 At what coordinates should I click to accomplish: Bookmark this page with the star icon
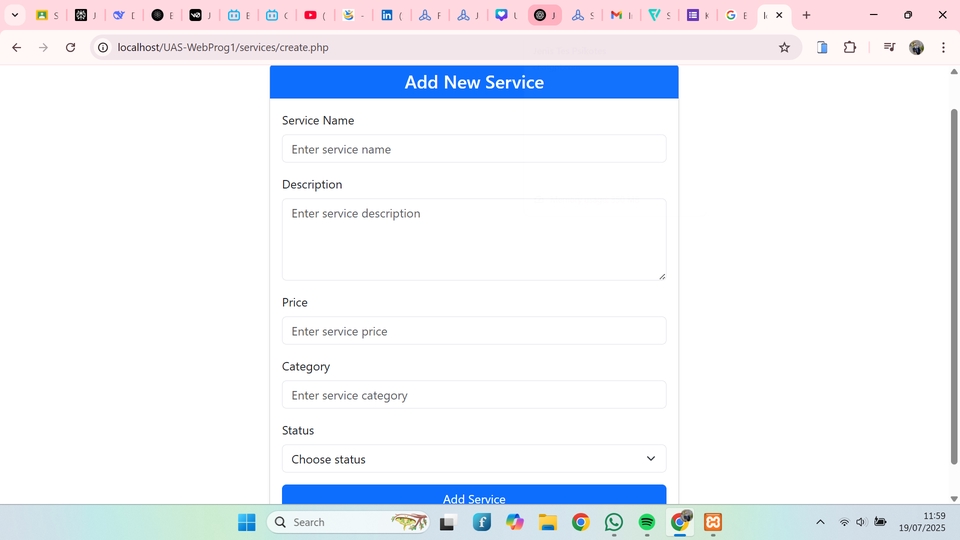tap(784, 47)
